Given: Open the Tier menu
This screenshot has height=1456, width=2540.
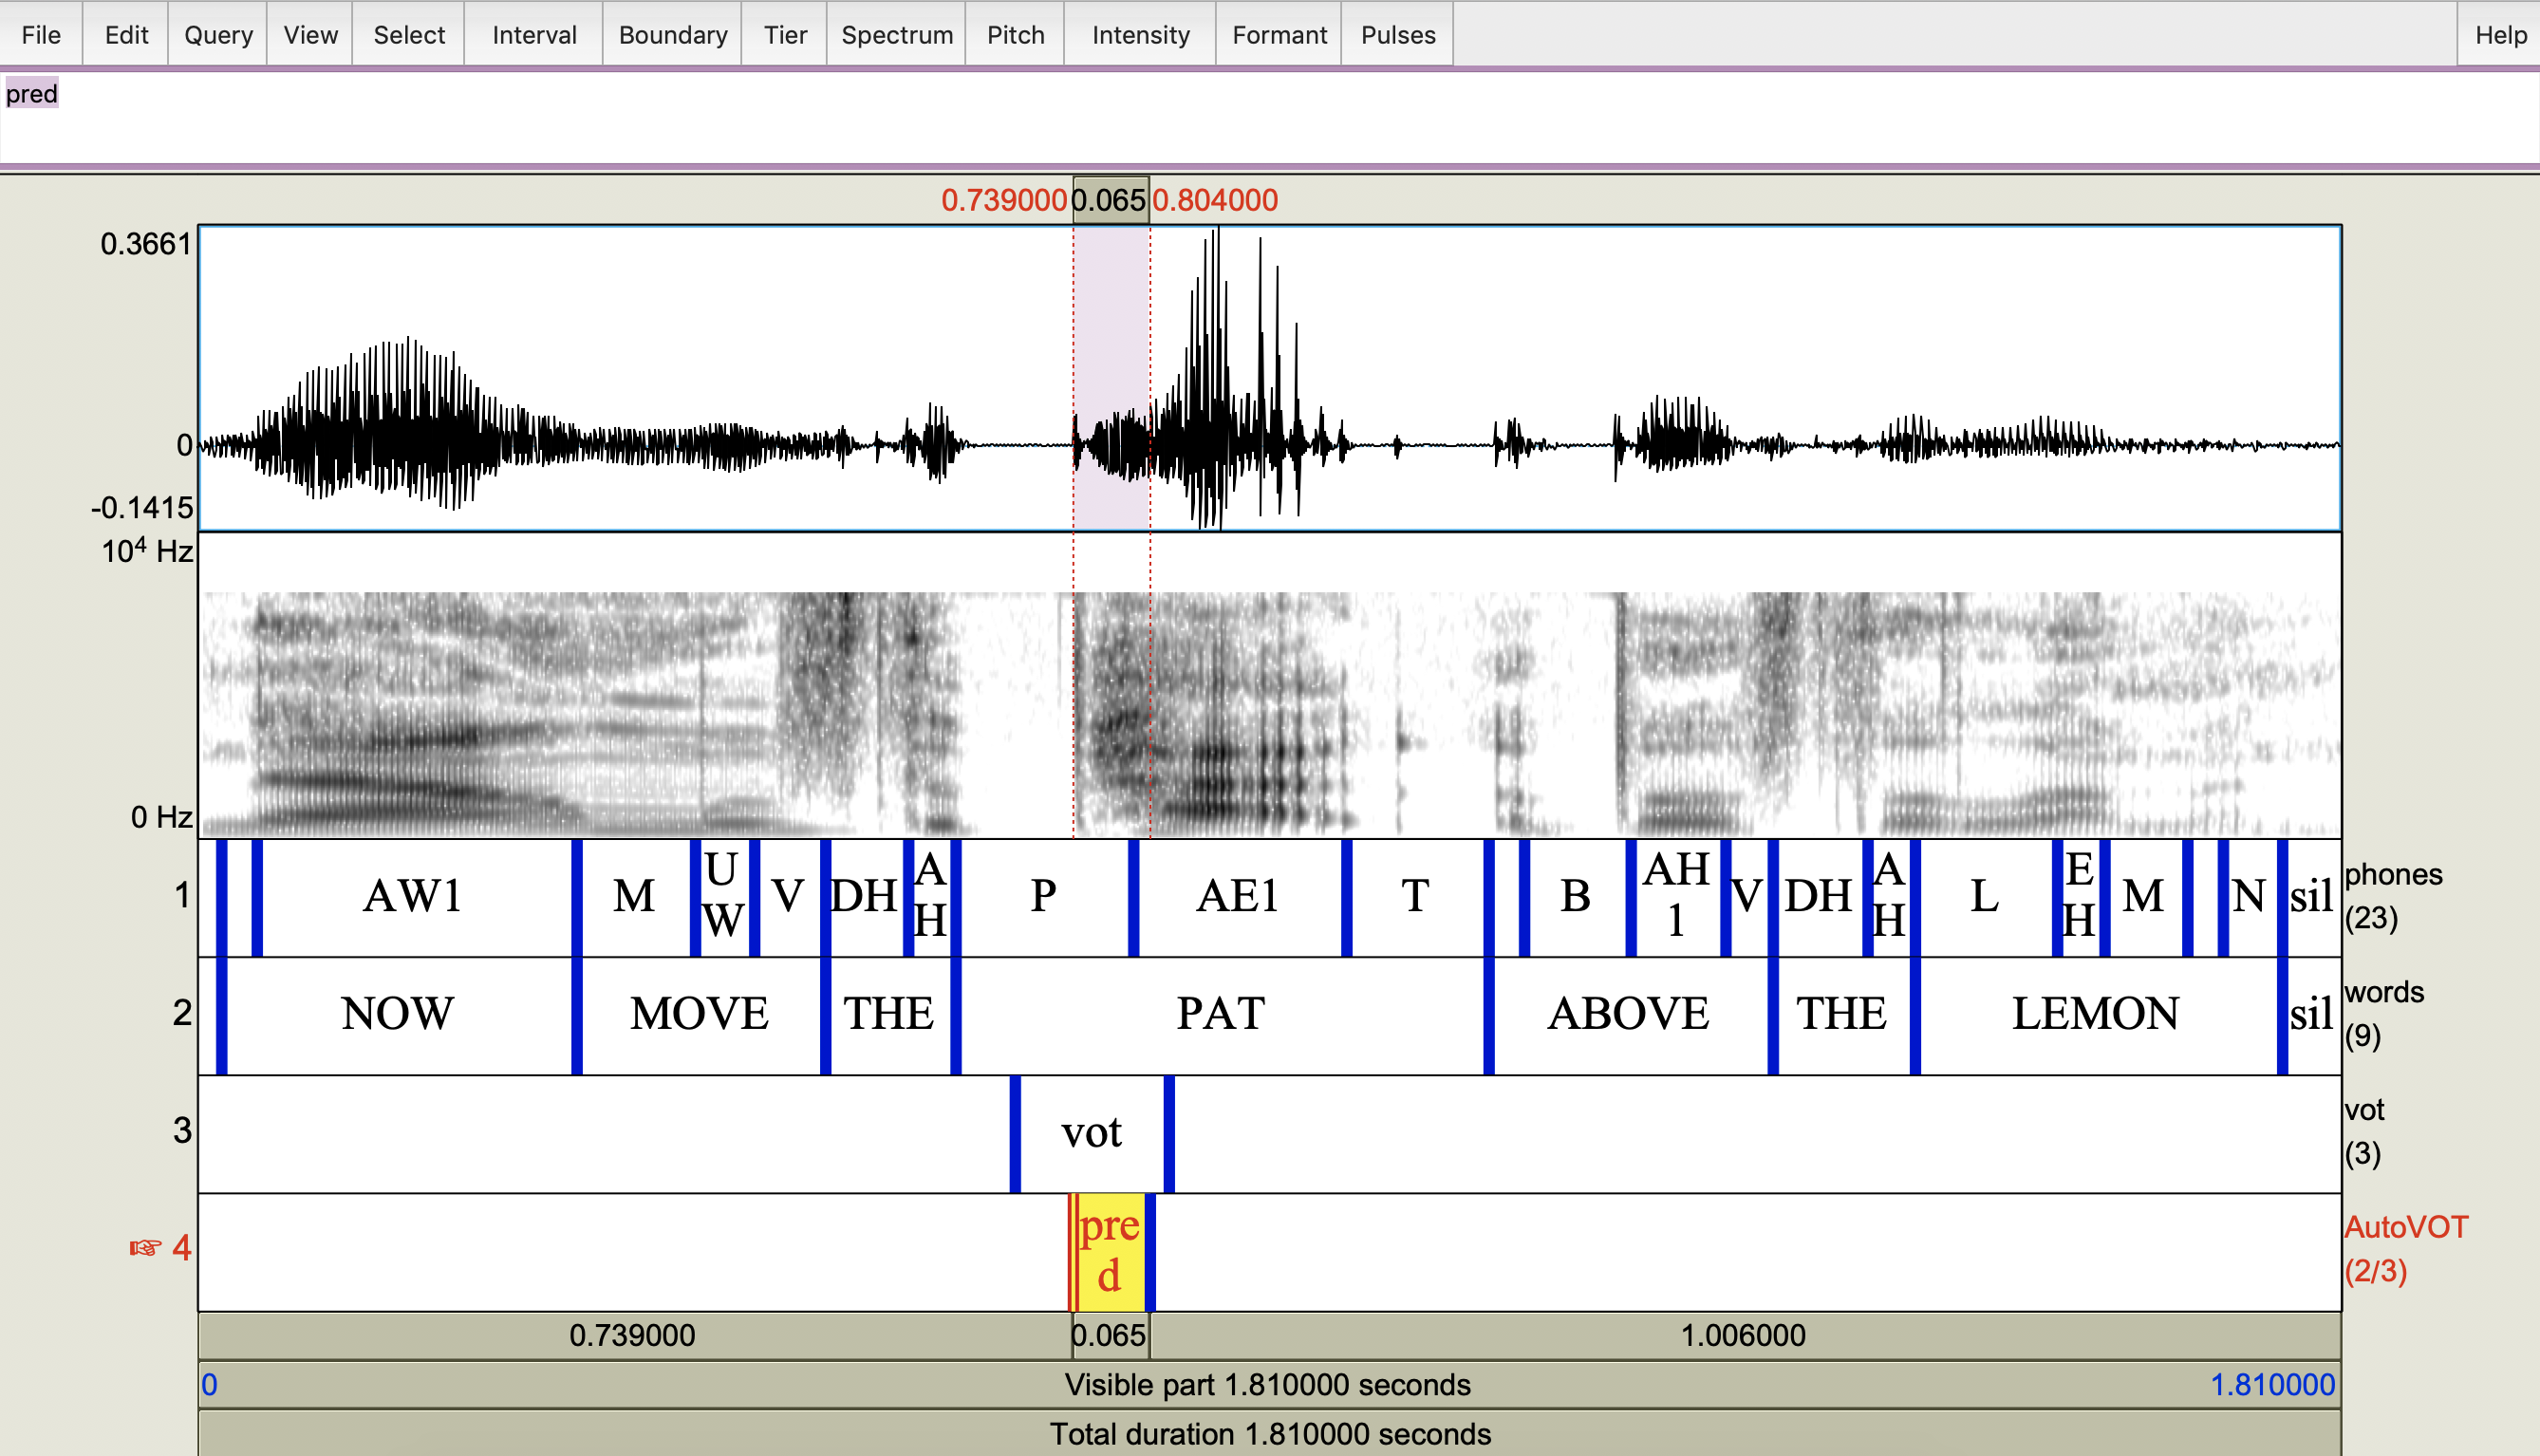Looking at the screenshot, I should 785,35.
